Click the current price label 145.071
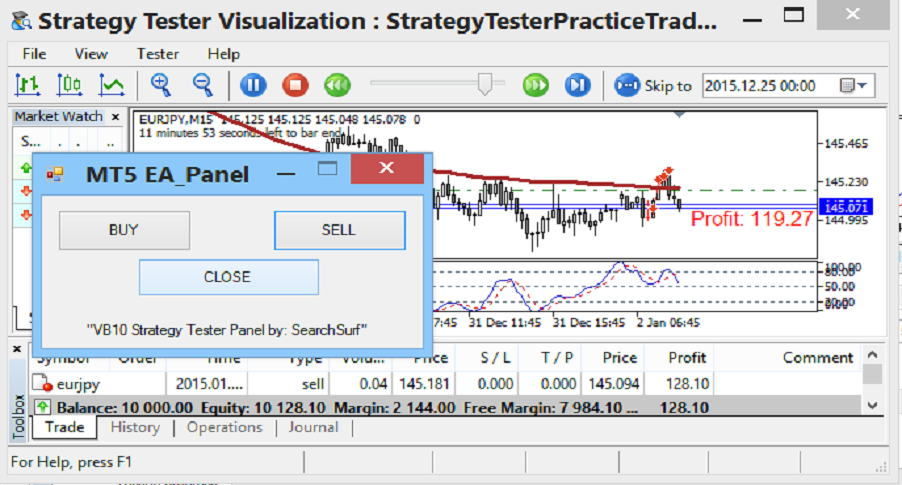The image size is (902, 485). pyautogui.click(x=846, y=207)
